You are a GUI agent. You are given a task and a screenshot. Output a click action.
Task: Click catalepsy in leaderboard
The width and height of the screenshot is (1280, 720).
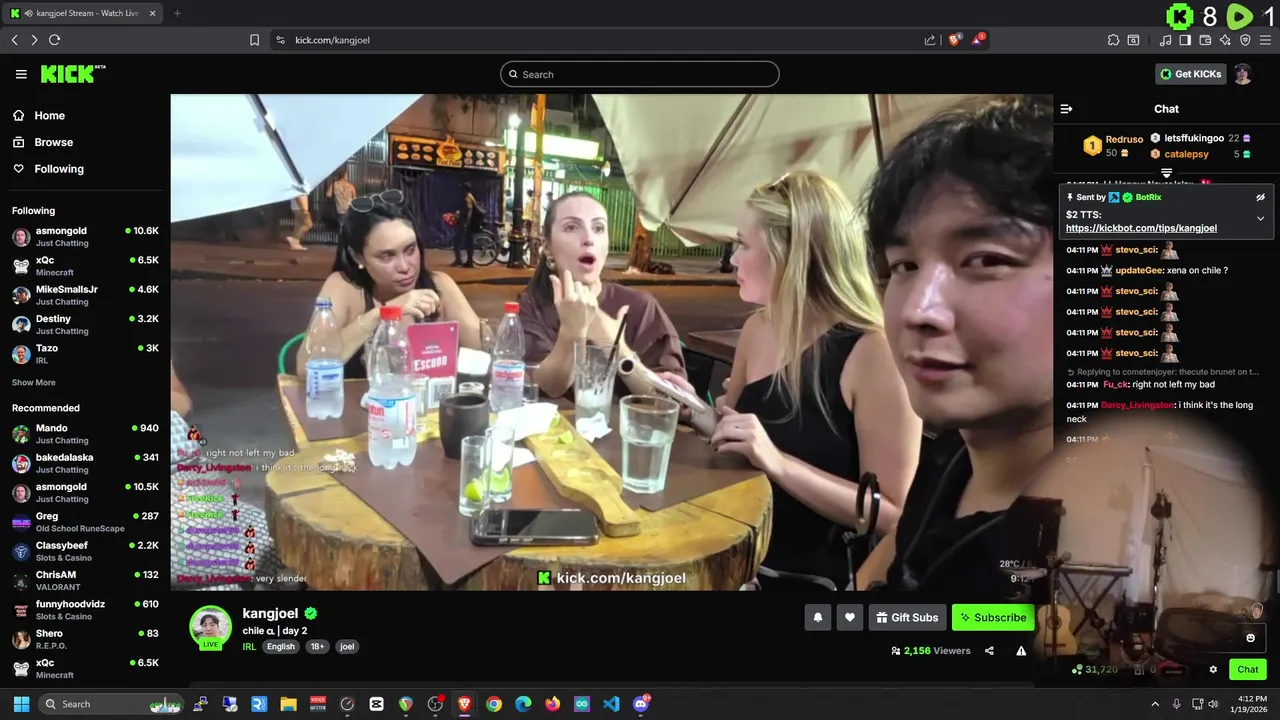pyautogui.click(x=1186, y=154)
